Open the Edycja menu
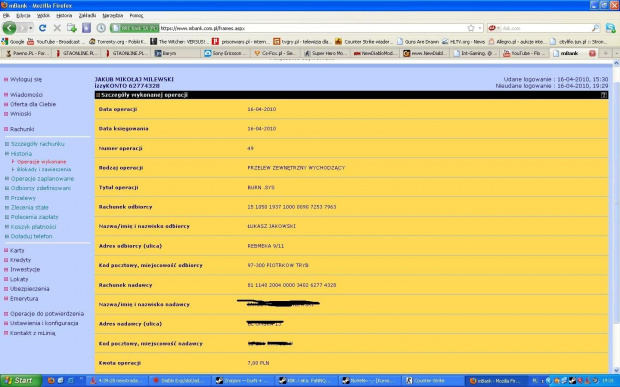This screenshot has width=620, height=387. [x=23, y=15]
